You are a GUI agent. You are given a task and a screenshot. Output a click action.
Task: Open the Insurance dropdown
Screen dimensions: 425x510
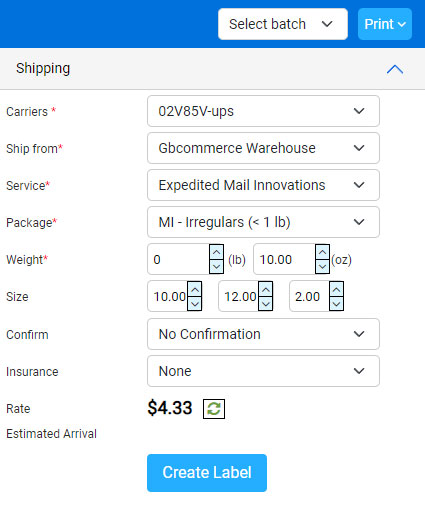(263, 371)
